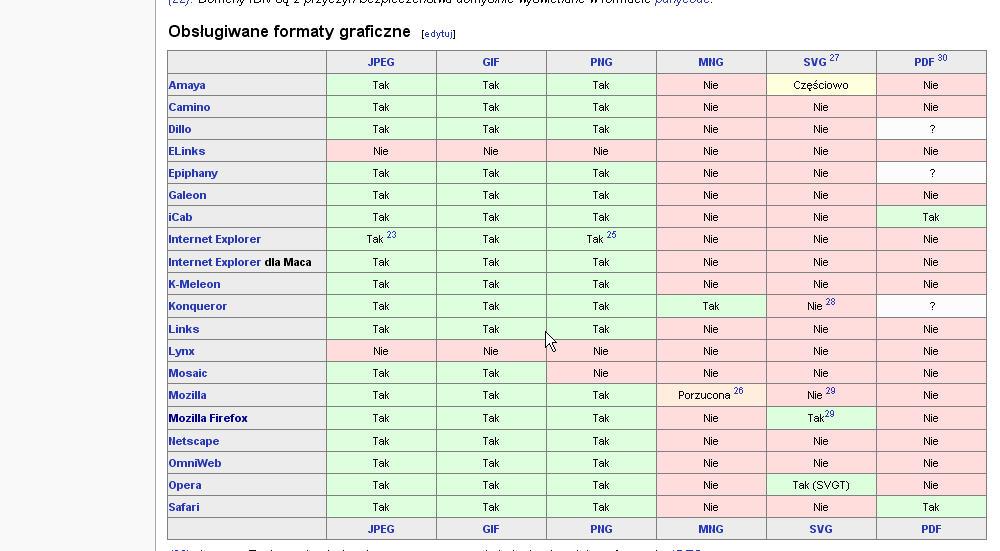The image size is (1000, 551).
Task: Select the question mark PDF cell for Dillo
Action: point(931,129)
